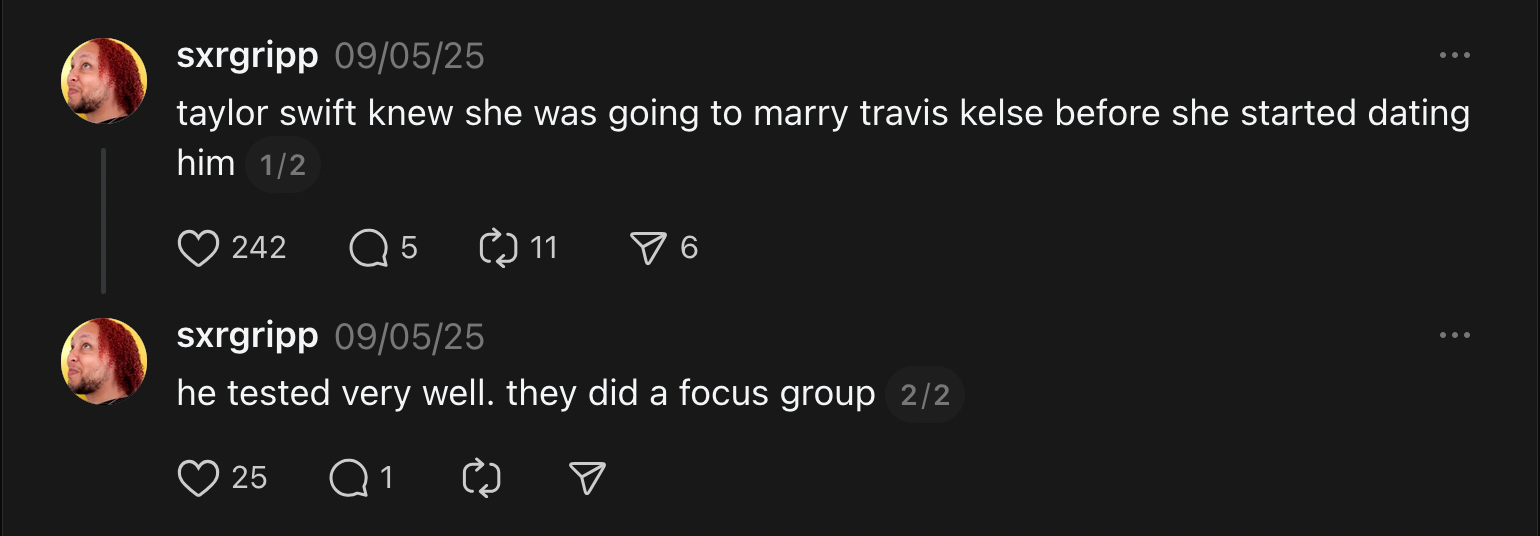The image size is (1540, 536).
Task: Click the first post's profile avatar
Action: (x=104, y=81)
